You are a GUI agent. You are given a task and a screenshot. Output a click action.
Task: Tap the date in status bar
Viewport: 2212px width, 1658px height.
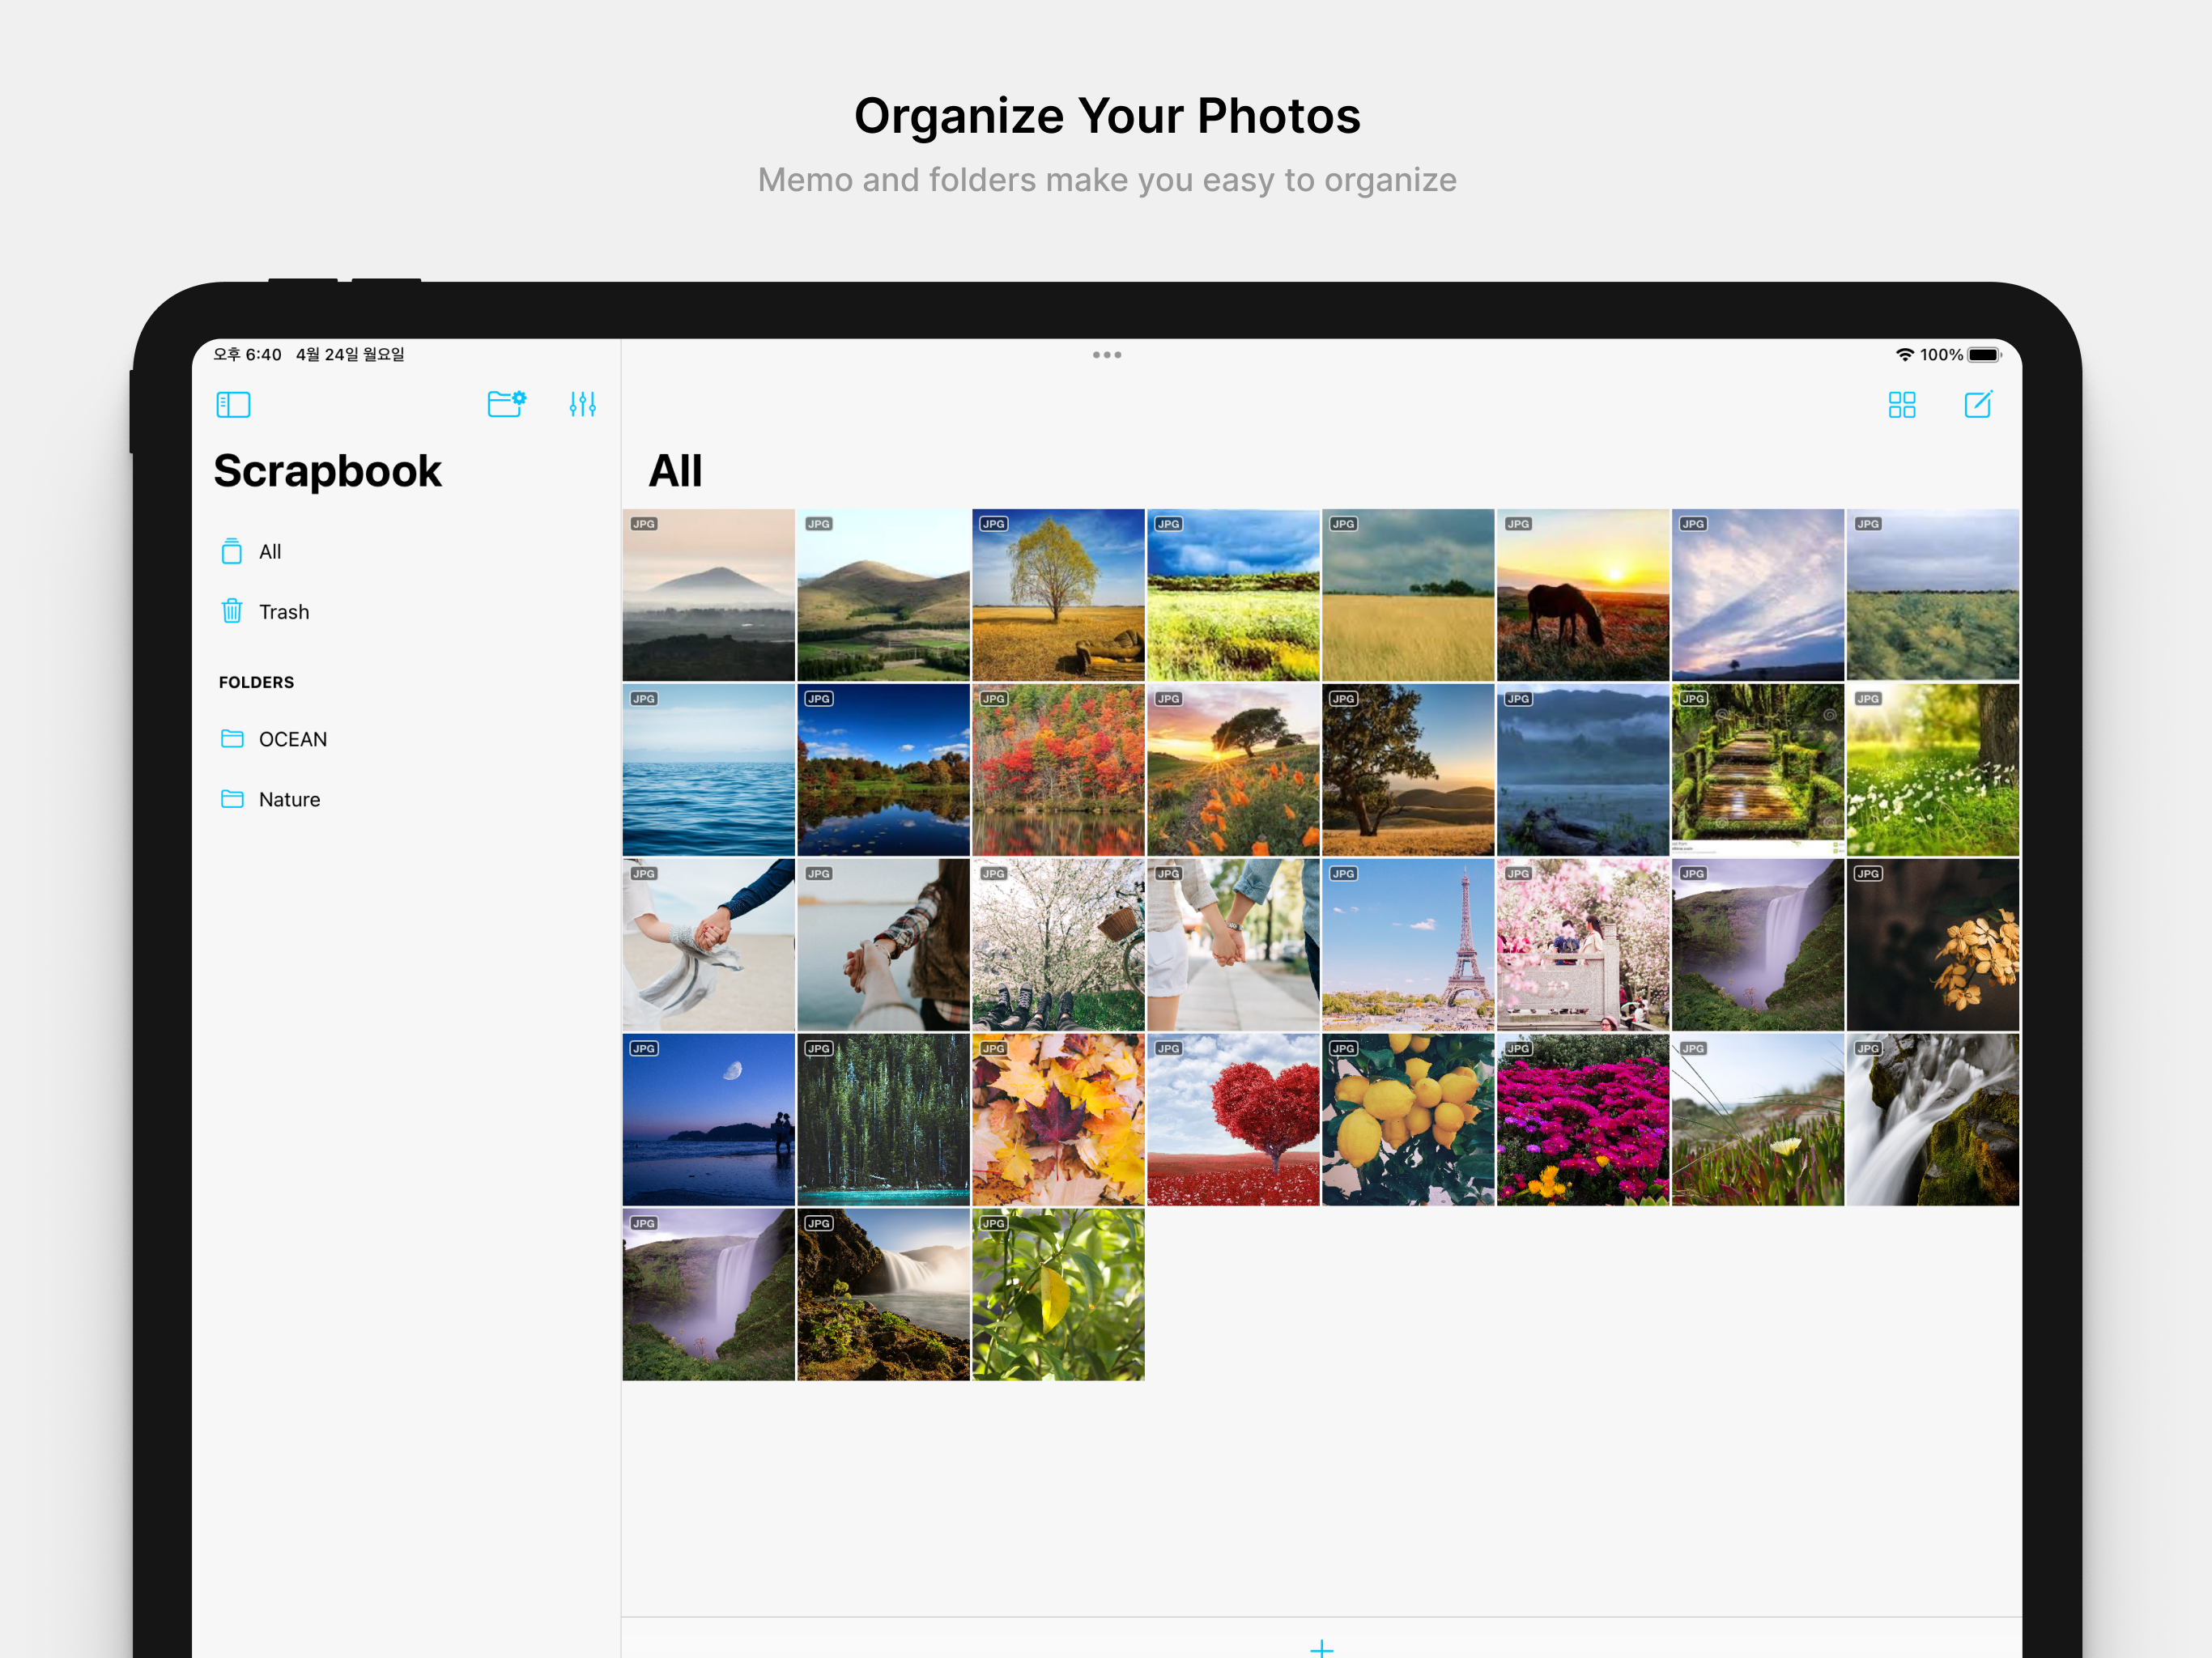[x=350, y=354]
